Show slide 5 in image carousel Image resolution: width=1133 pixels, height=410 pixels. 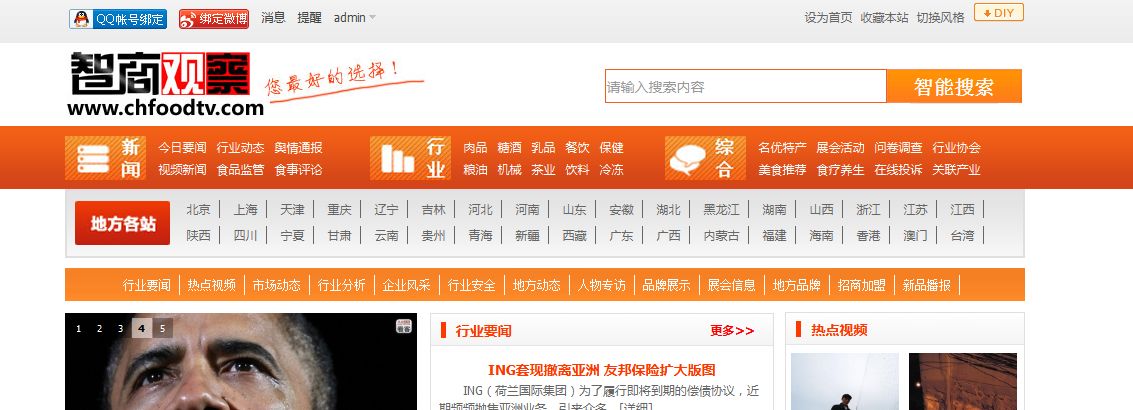(x=163, y=329)
